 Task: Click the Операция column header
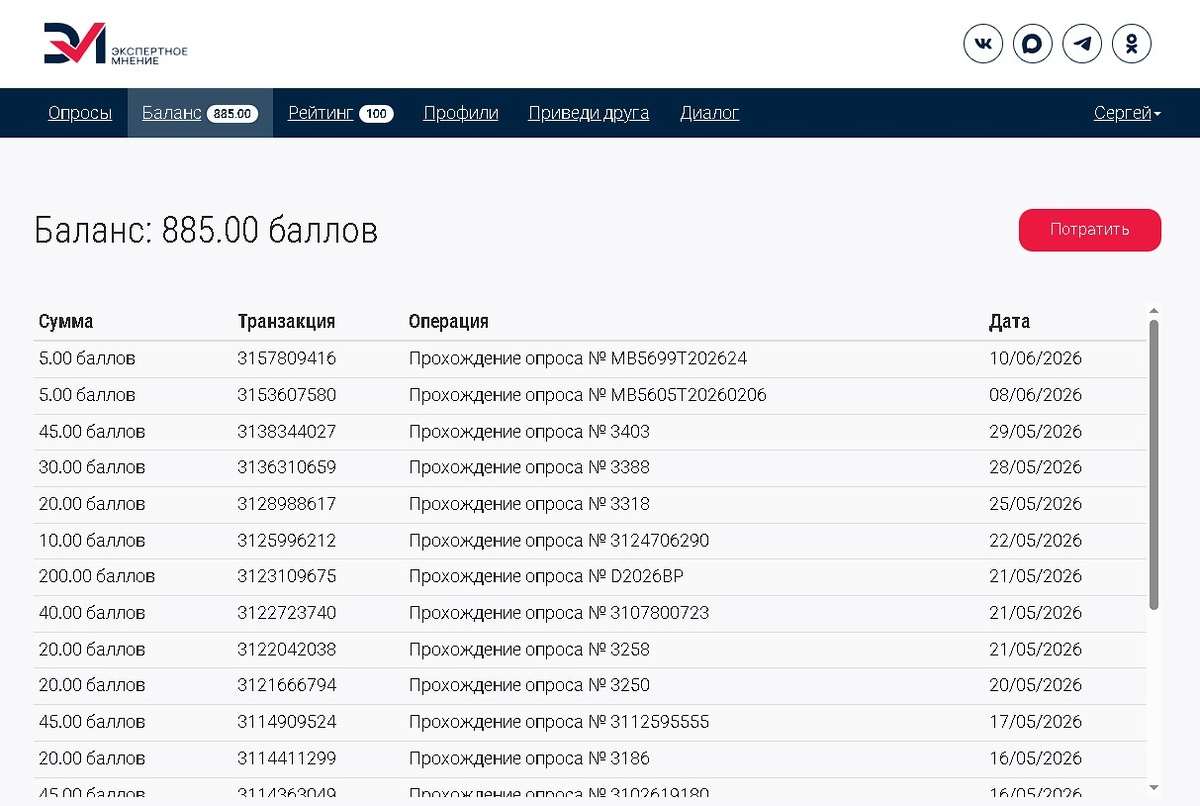448,322
